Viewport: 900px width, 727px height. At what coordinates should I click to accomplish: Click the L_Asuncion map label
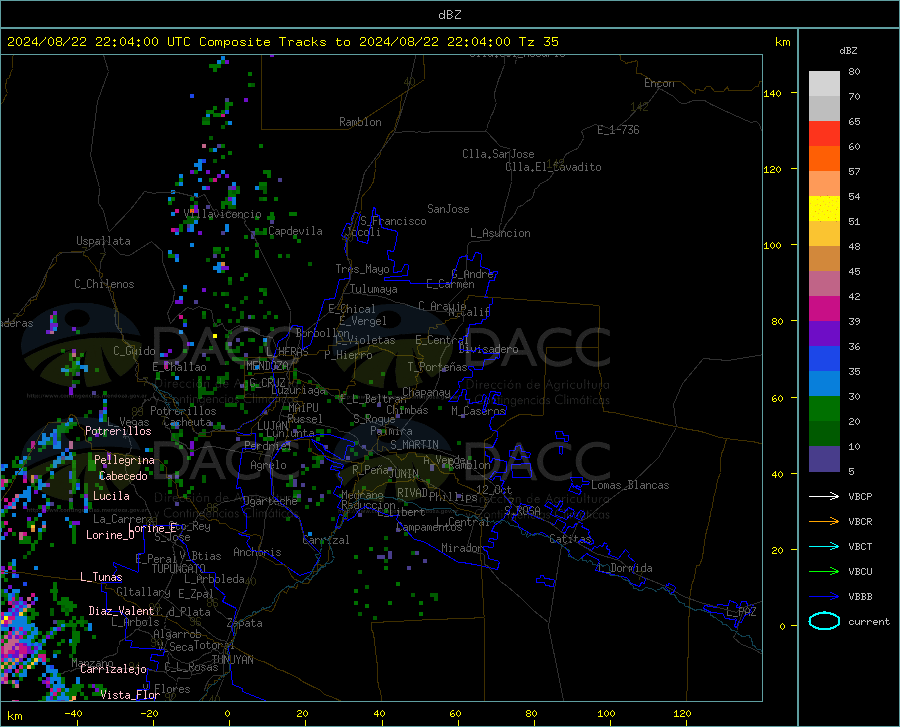coord(500,233)
